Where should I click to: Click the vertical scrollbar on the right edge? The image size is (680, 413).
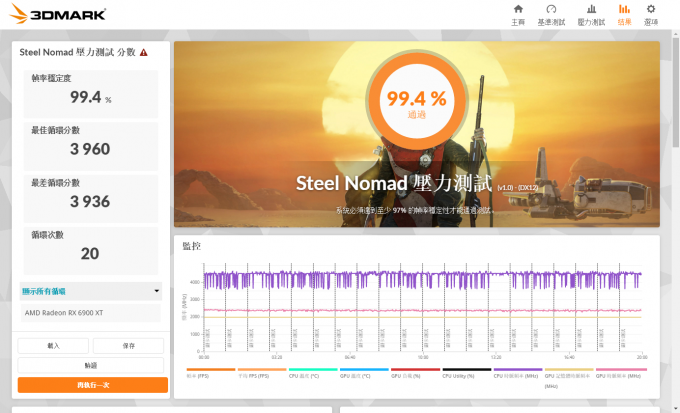point(676,93)
